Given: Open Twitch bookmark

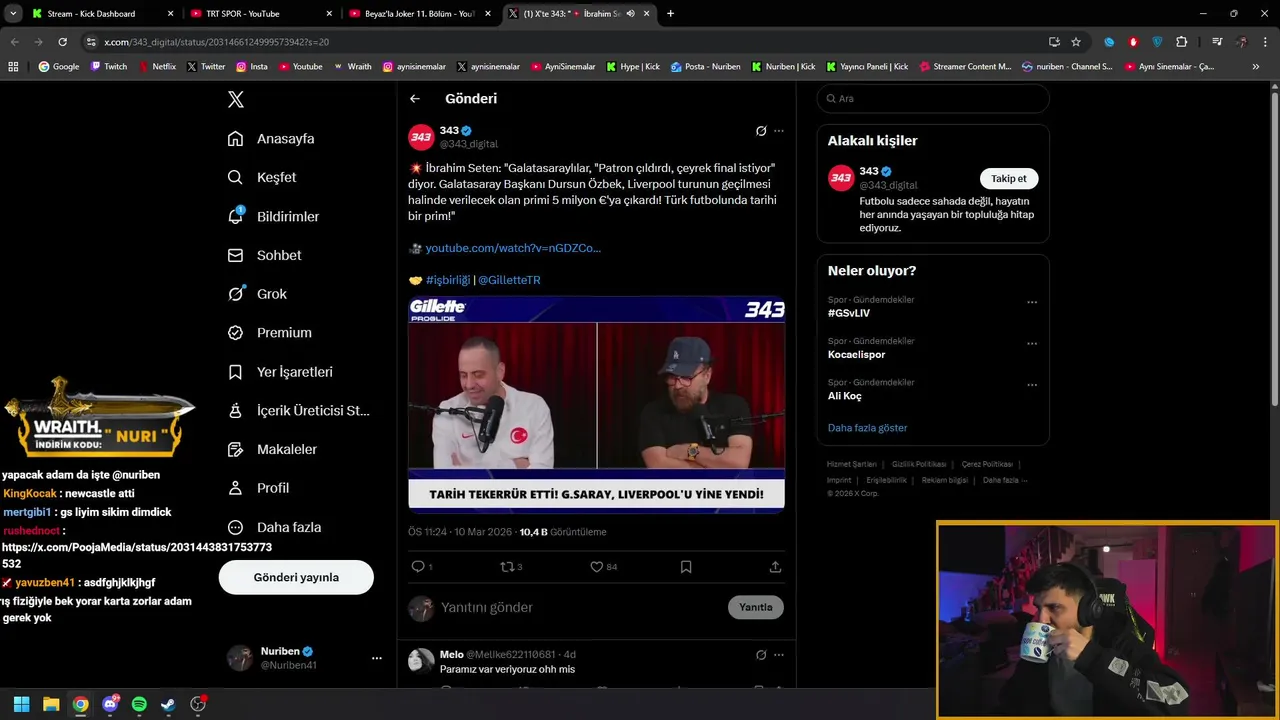Looking at the screenshot, I should (x=109, y=67).
